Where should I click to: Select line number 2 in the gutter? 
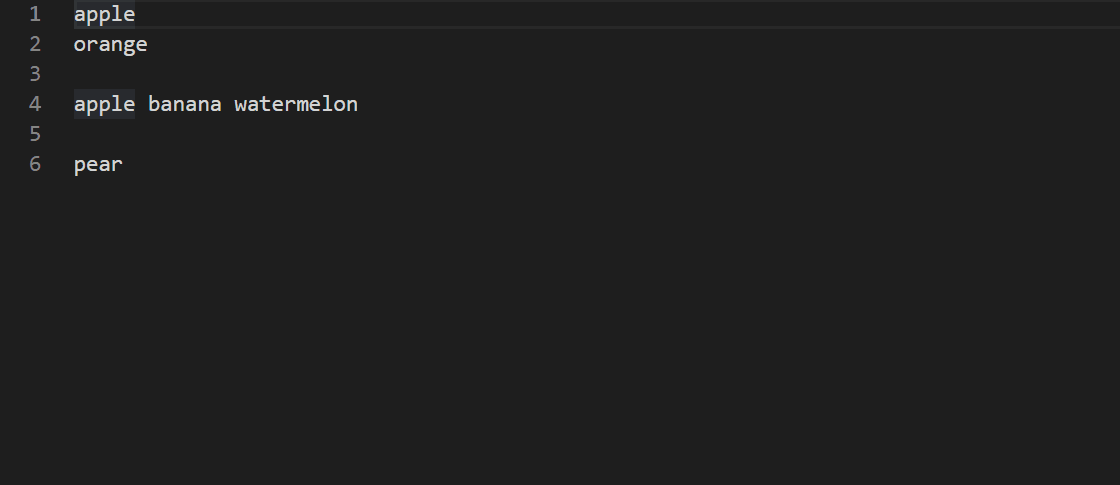pyautogui.click(x=35, y=44)
